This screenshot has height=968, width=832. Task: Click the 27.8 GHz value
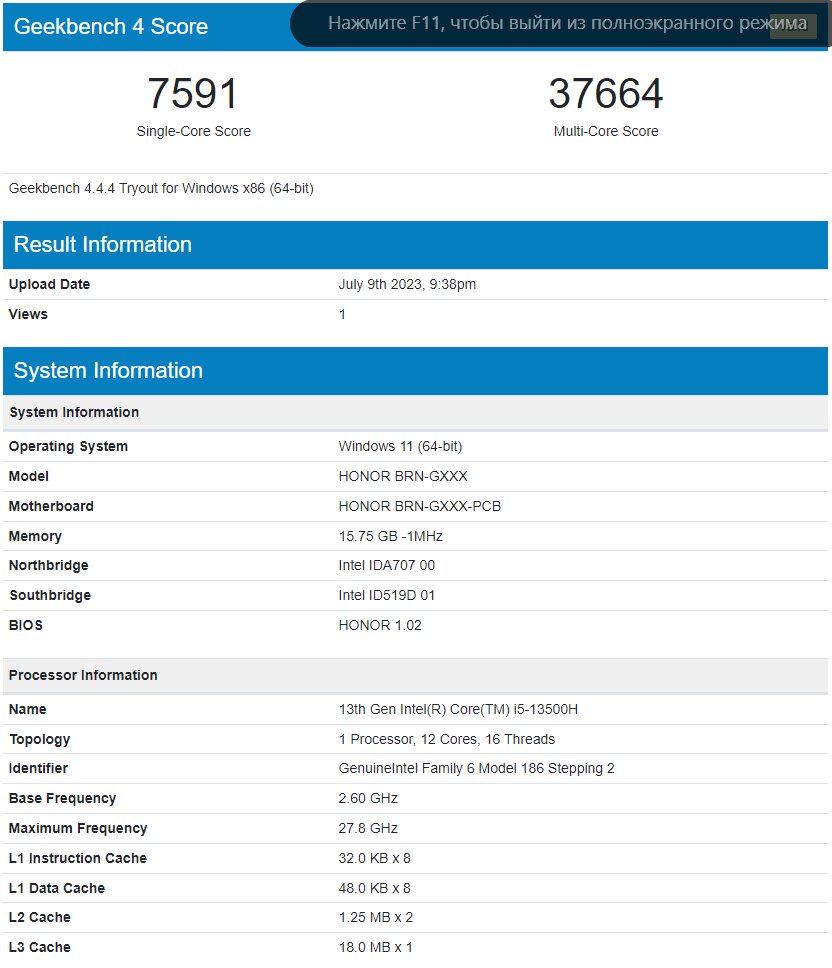click(368, 828)
